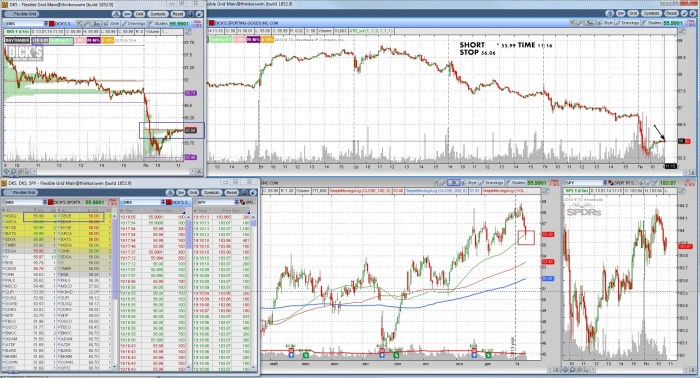This screenshot has width=700, height=378.
Task: Click the red DICK'S color square in top-left chart
Action: (51, 24)
